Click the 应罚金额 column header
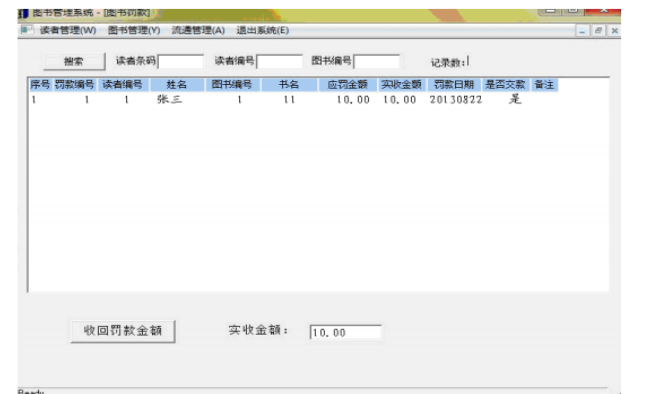This screenshot has width=652, height=394. point(347,85)
